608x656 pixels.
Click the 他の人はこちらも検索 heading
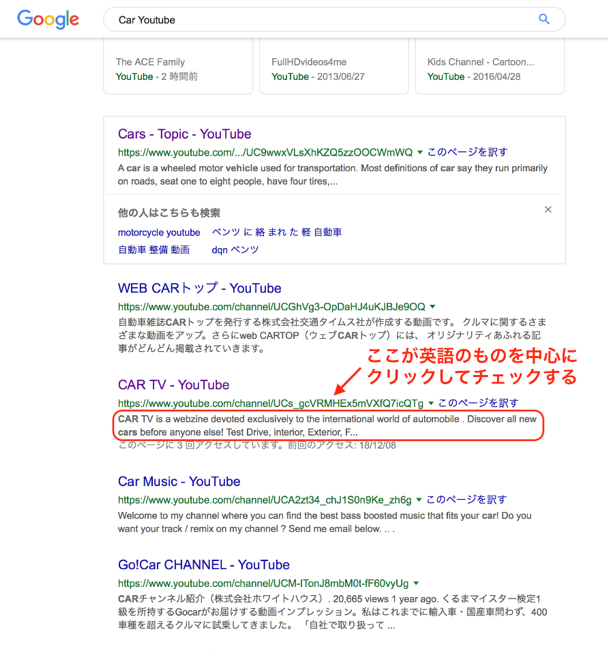169,213
